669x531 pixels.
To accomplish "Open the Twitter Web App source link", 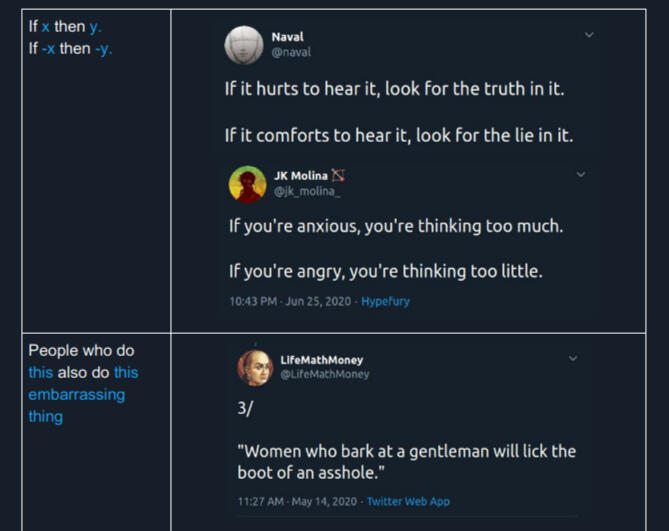I will (408, 501).
